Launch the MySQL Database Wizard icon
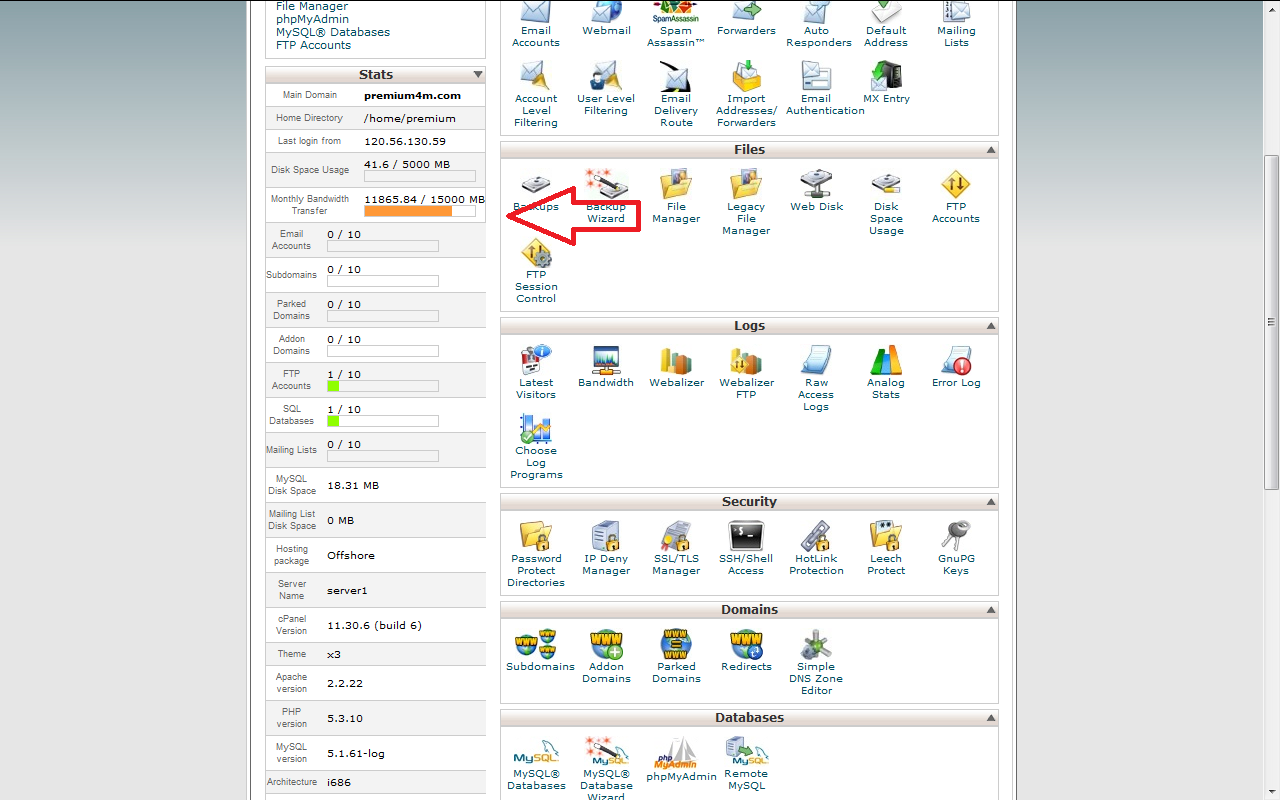Image resolution: width=1280 pixels, height=800 pixels. 606,752
